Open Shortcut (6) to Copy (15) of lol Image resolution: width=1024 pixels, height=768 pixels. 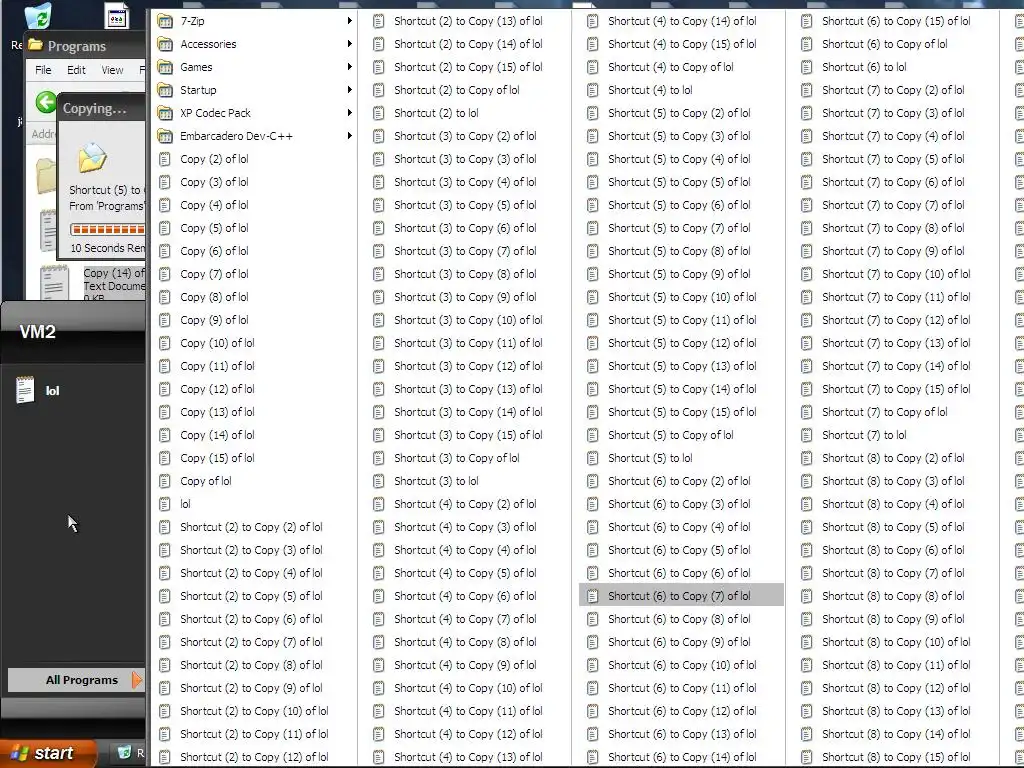pos(896,21)
